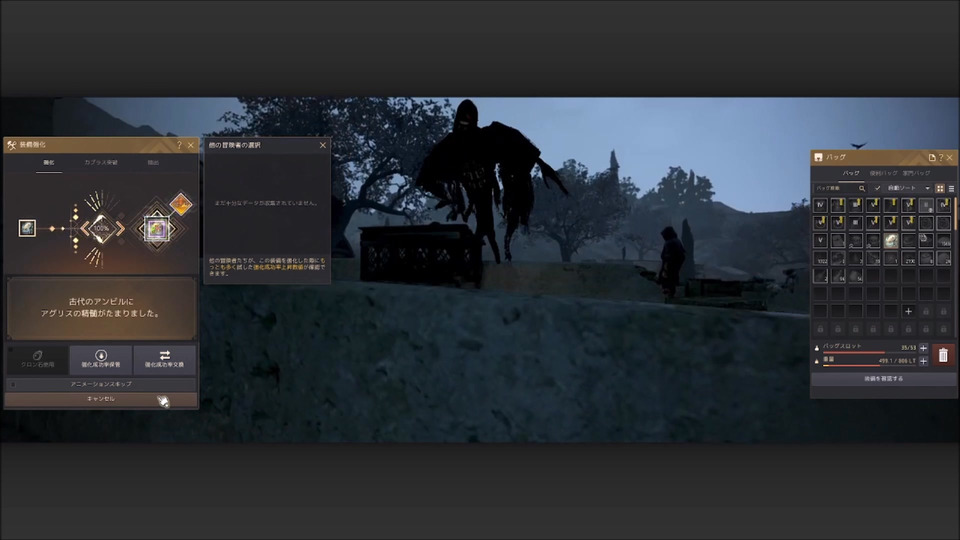
Task: Switch to the 便利バッグ tab
Action: (883, 173)
